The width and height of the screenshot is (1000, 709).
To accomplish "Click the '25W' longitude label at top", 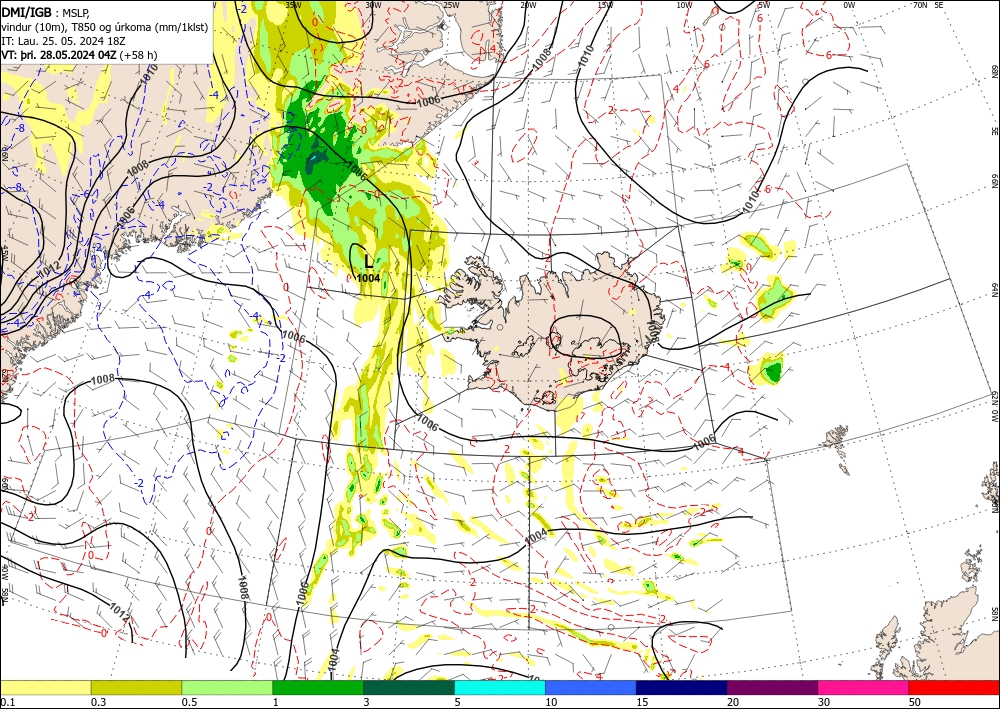I will pyautogui.click(x=451, y=5).
